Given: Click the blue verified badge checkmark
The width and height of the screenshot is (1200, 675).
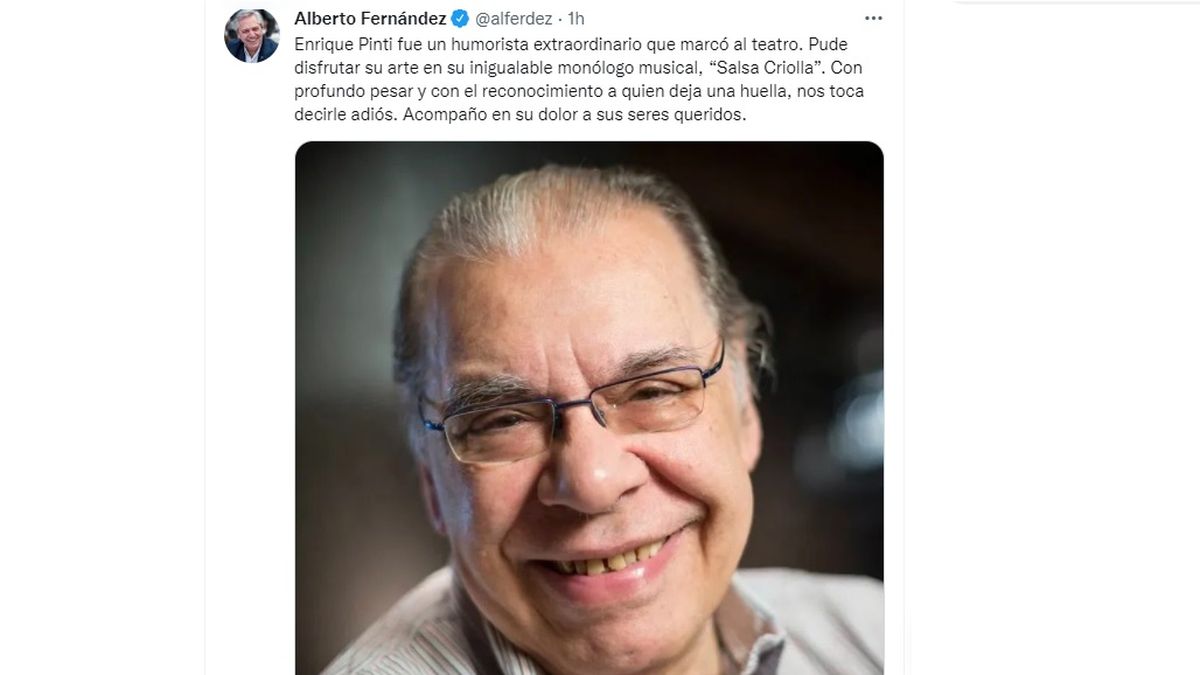Looking at the screenshot, I should click(460, 18).
